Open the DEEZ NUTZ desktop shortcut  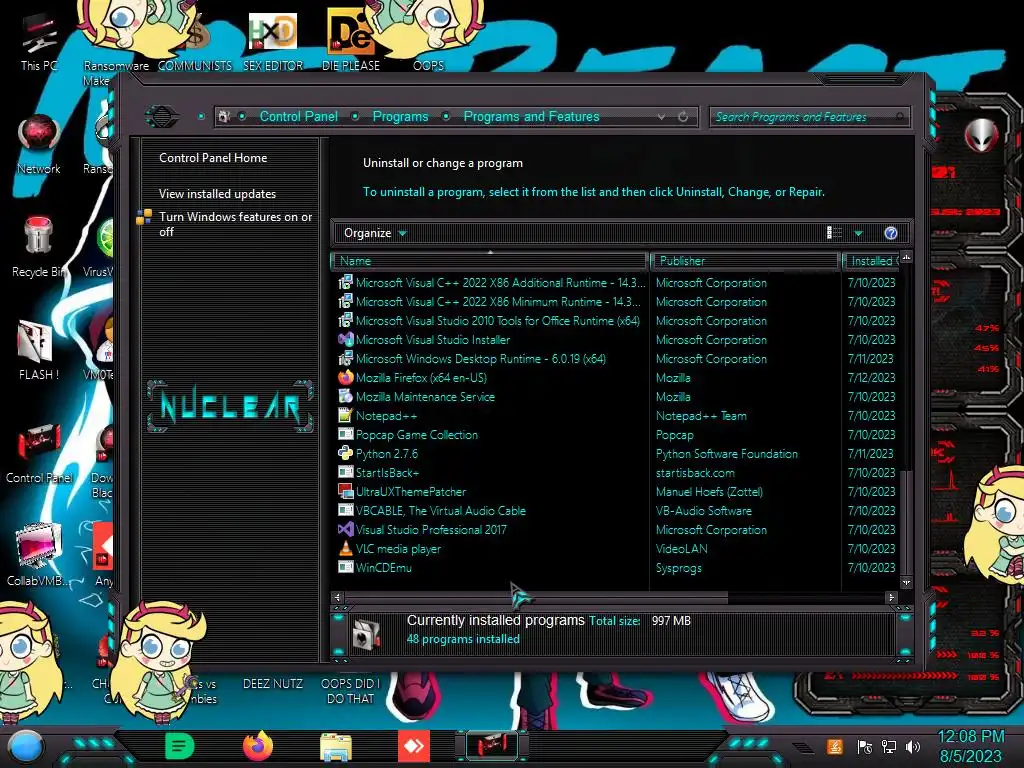tap(273, 684)
